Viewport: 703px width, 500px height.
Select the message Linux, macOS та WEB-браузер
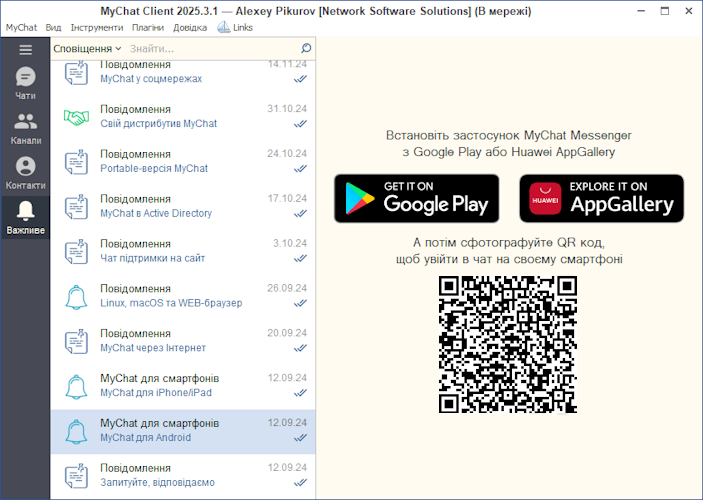(x=183, y=297)
